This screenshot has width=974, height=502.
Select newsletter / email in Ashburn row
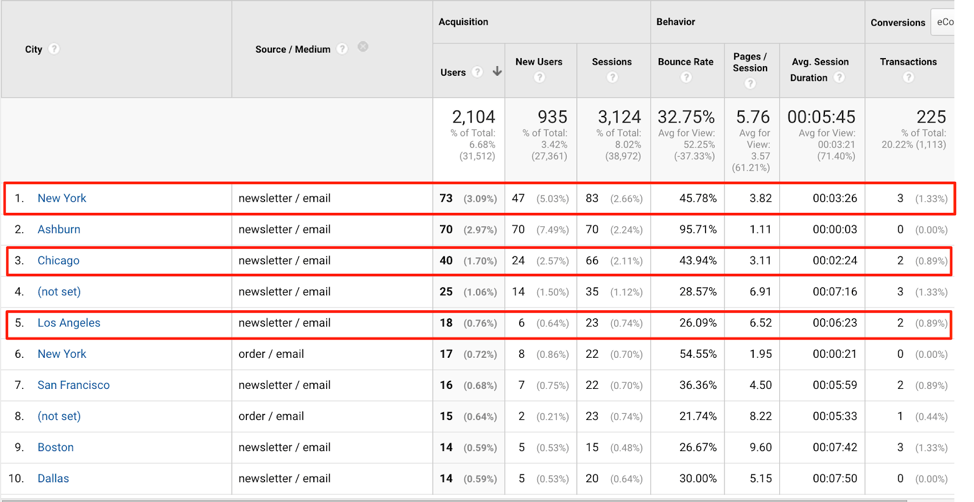click(x=284, y=229)
